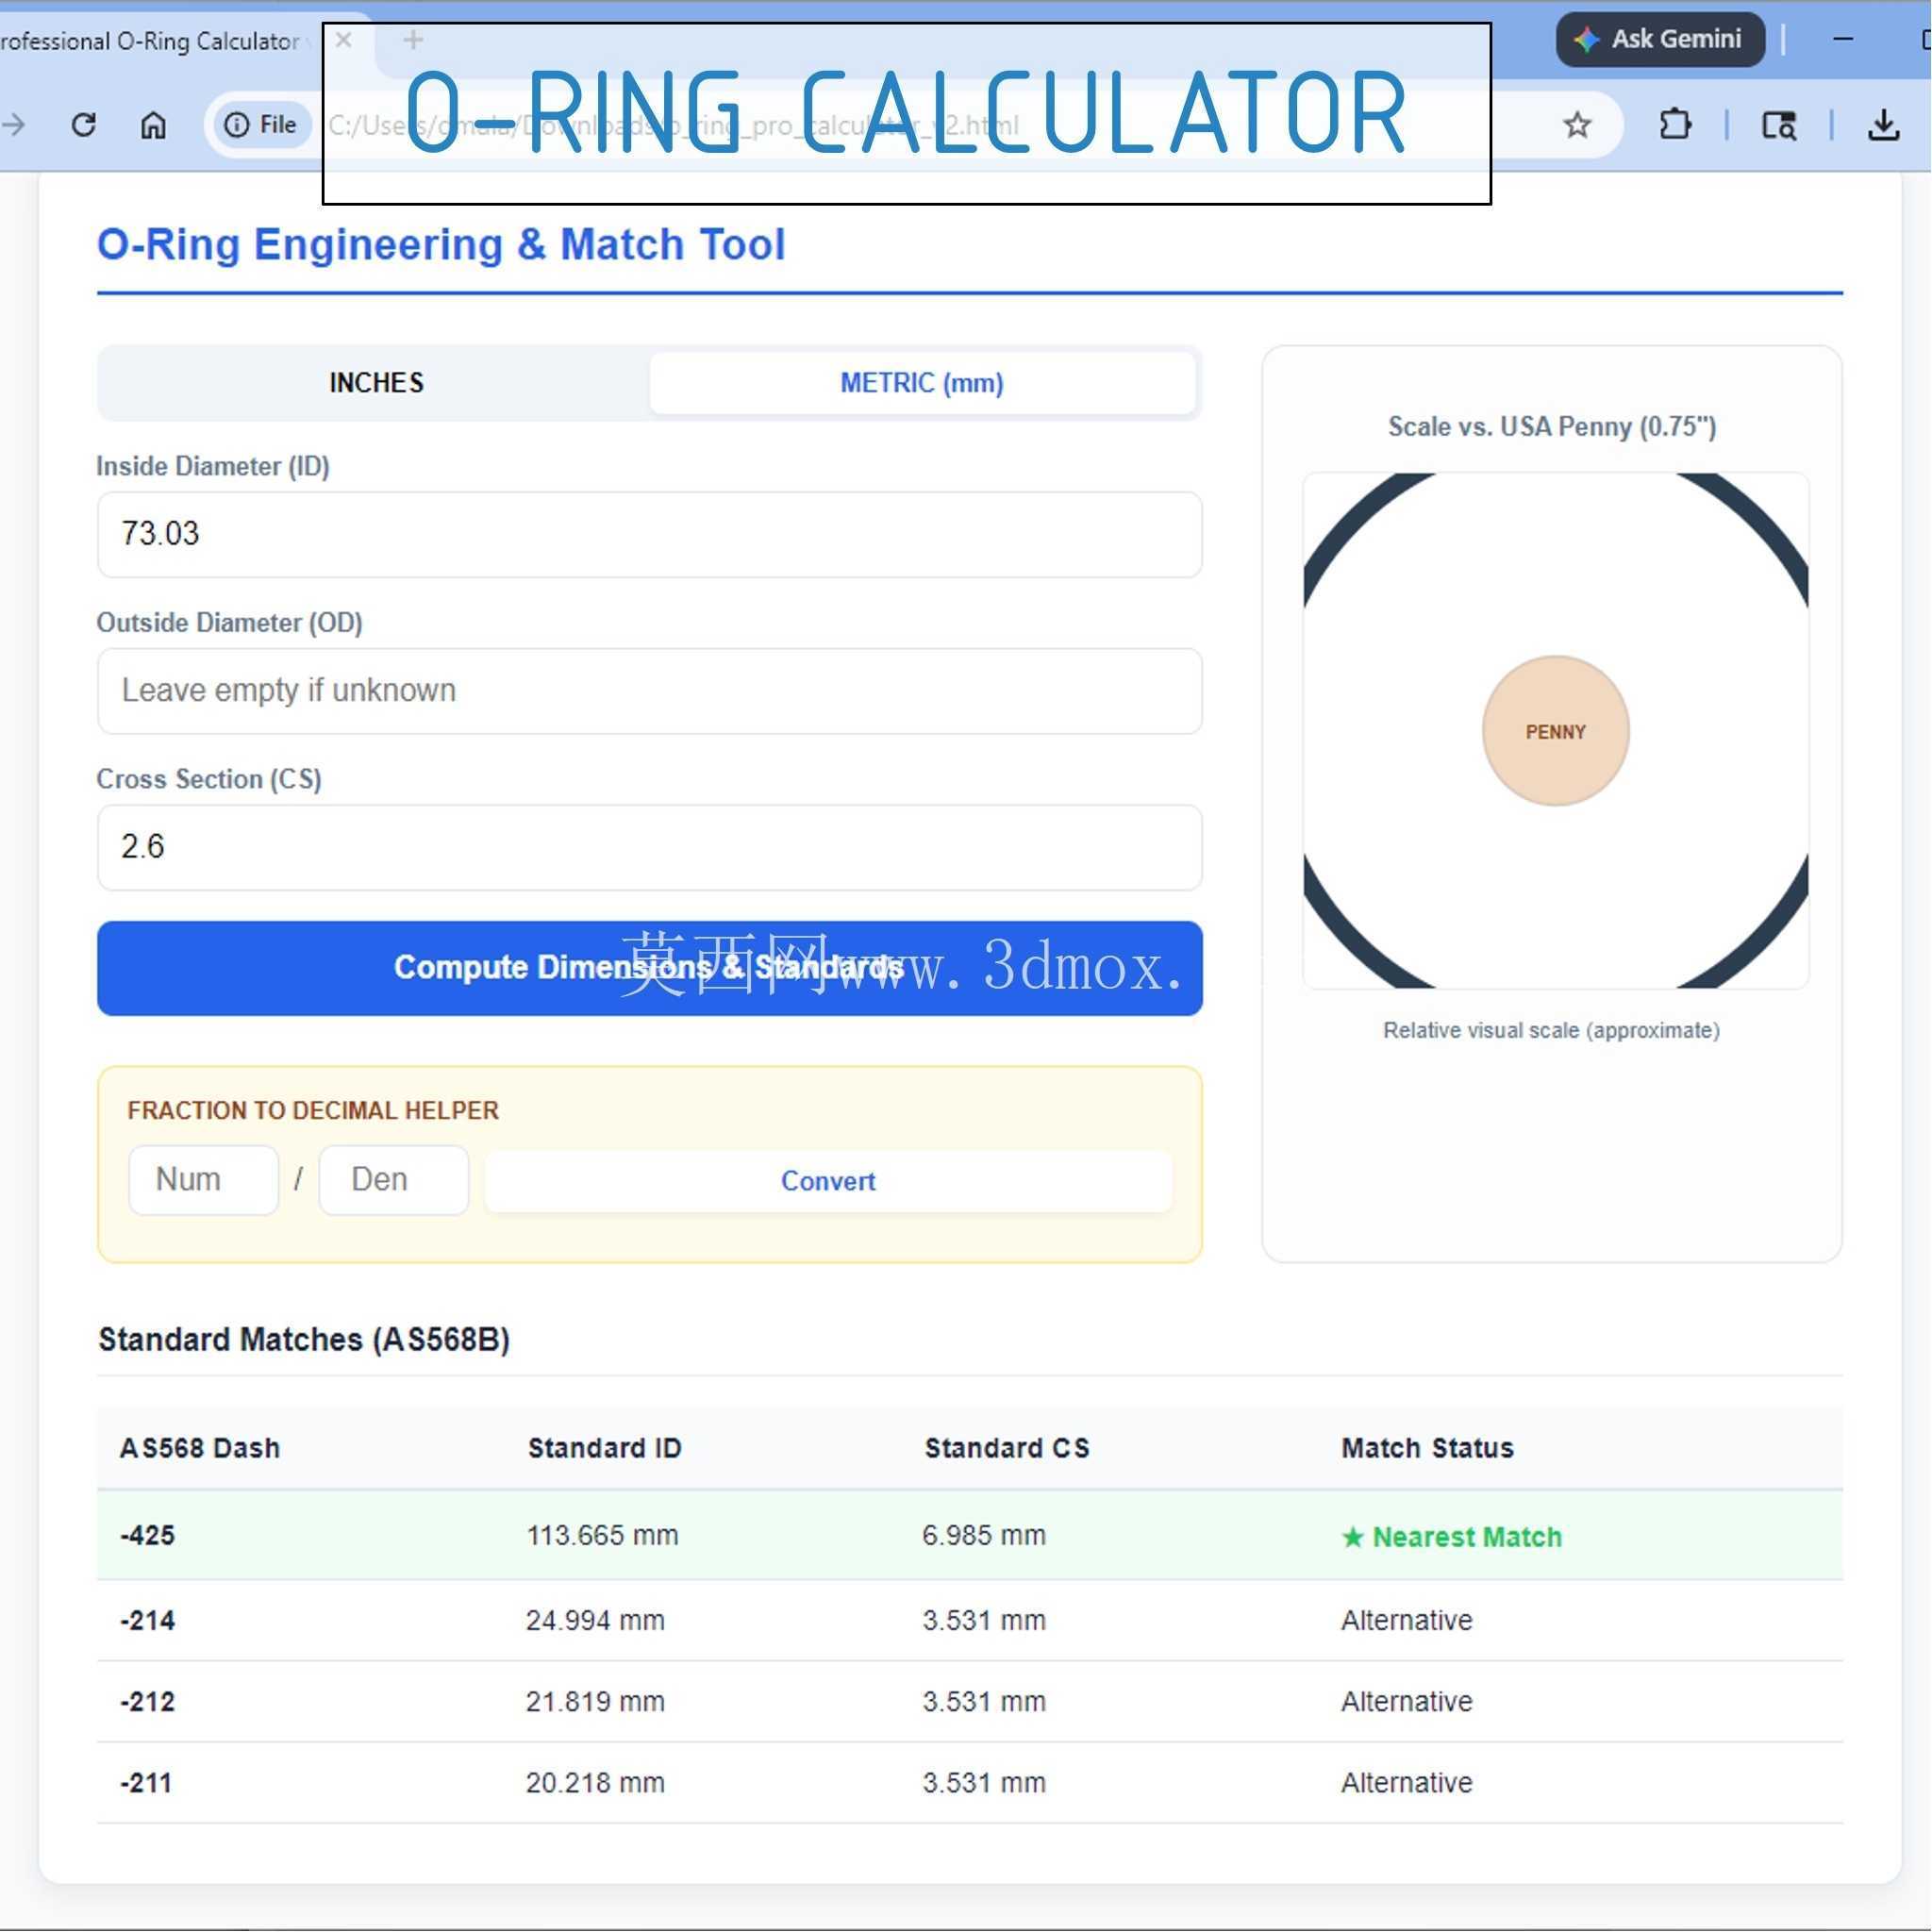The width and height of the screenshot is (1932, 1932).
Task: Open the browser Downloads icon
Action: click(x=1884, y=125)
